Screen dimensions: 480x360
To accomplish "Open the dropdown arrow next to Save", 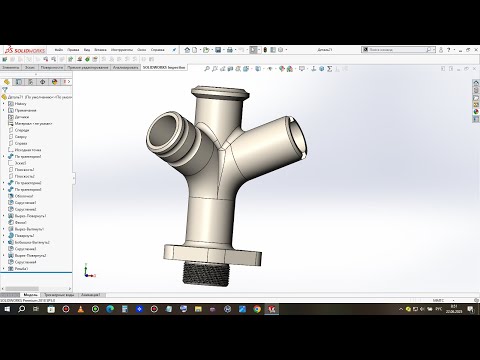I will point(223,50).
